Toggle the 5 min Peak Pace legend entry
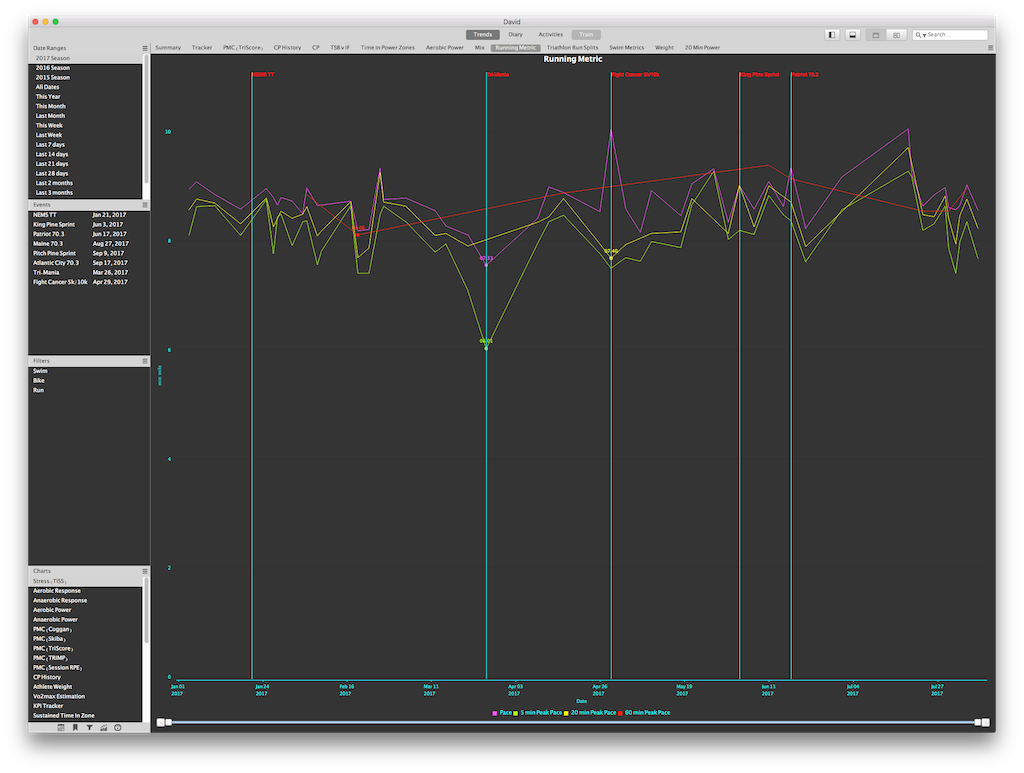 click(537, 713)
